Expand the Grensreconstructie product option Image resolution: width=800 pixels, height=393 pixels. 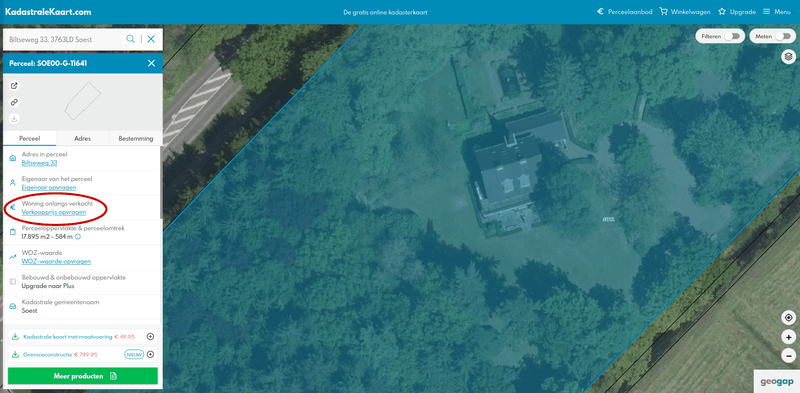(x=151, y=354)
